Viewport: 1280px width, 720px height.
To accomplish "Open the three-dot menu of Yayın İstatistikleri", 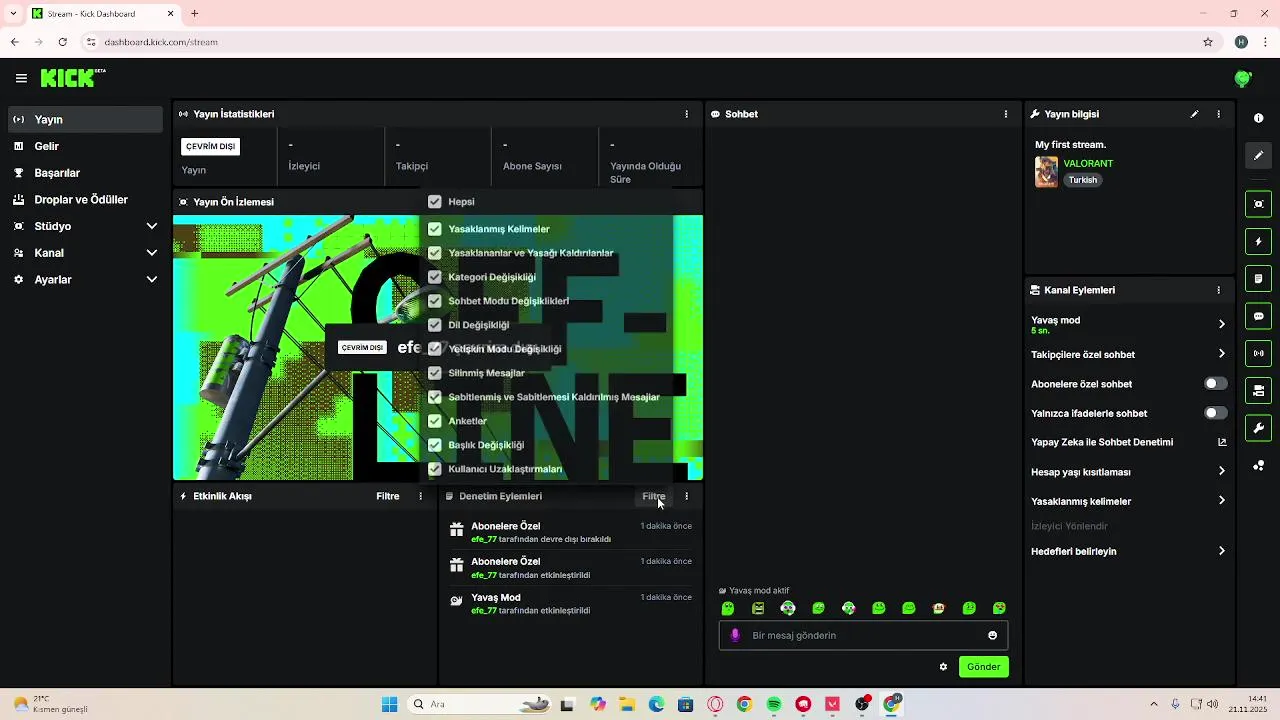I will pos(686,114).
